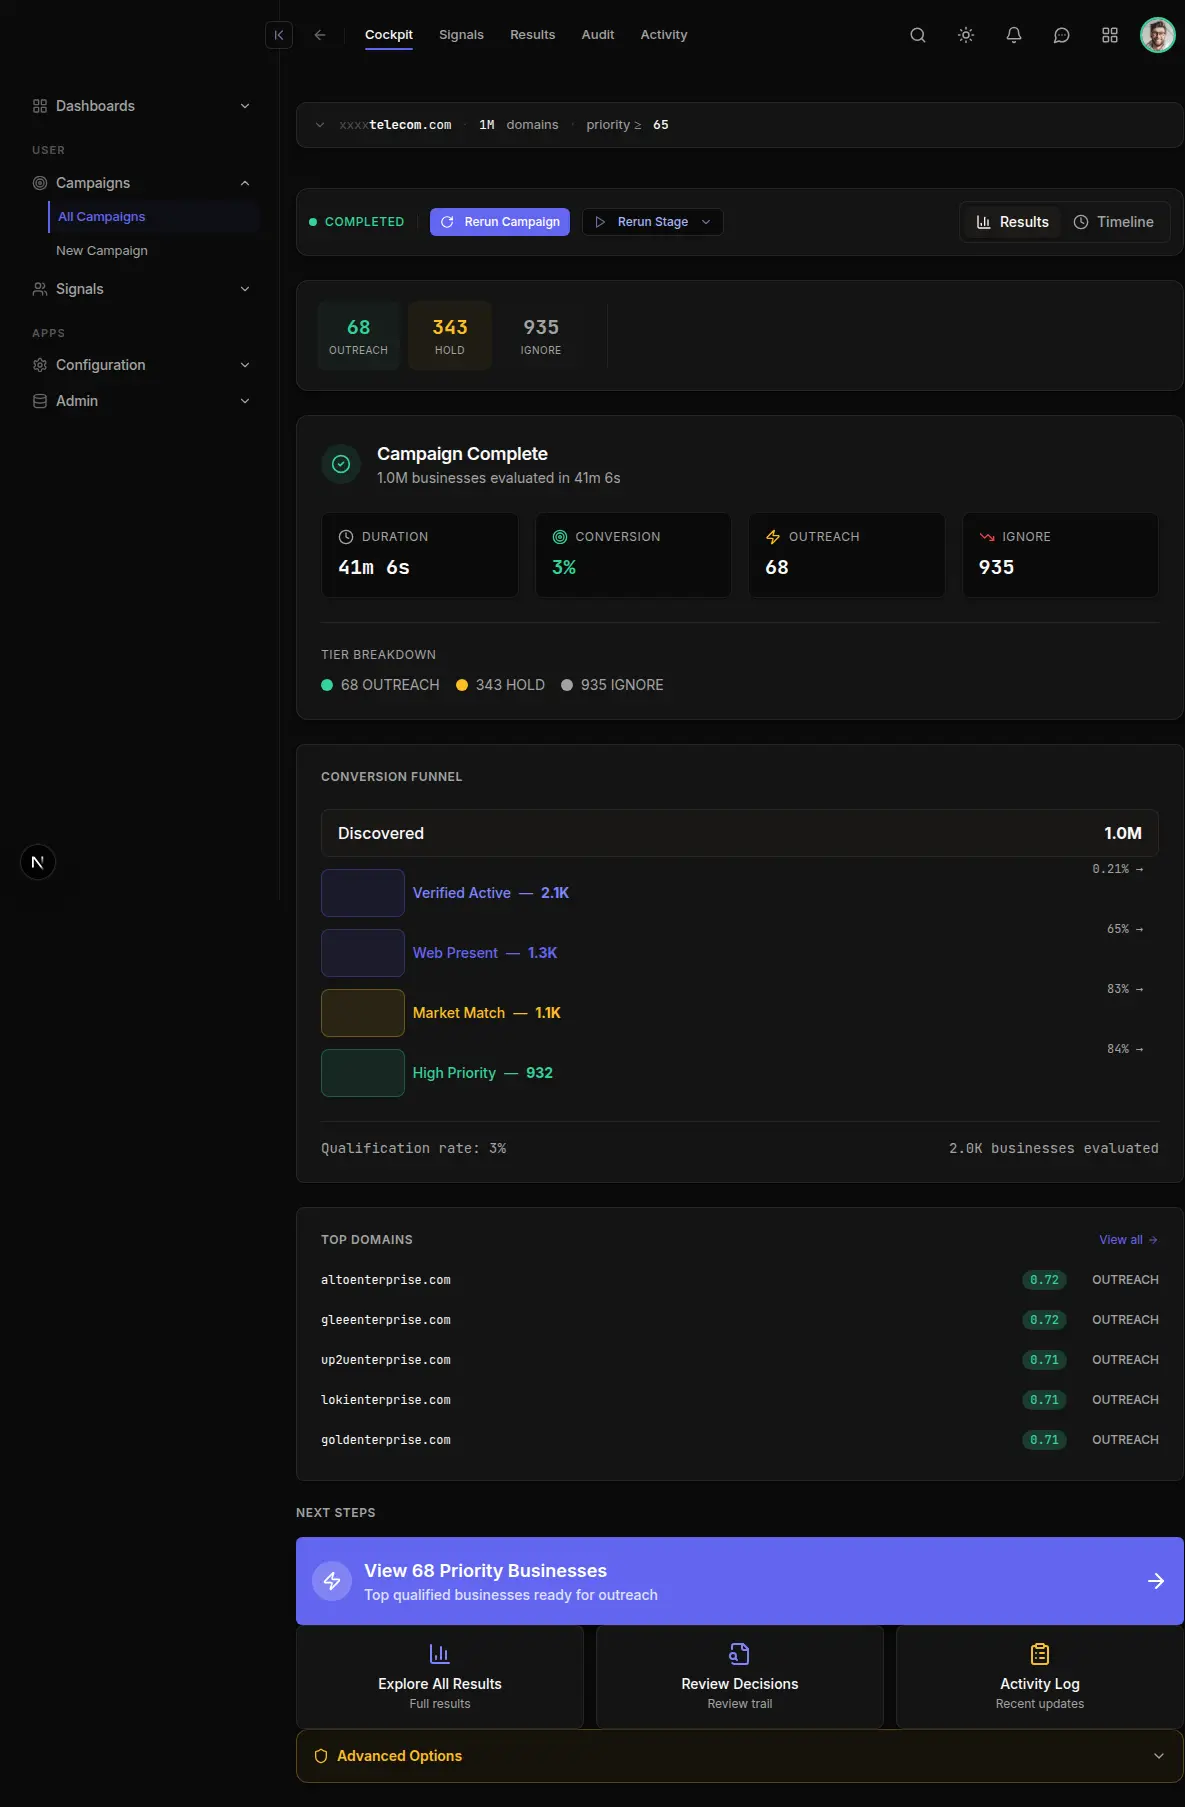Switch to the Signals top tab
Screen dimensions: 1185x1807
461,35
